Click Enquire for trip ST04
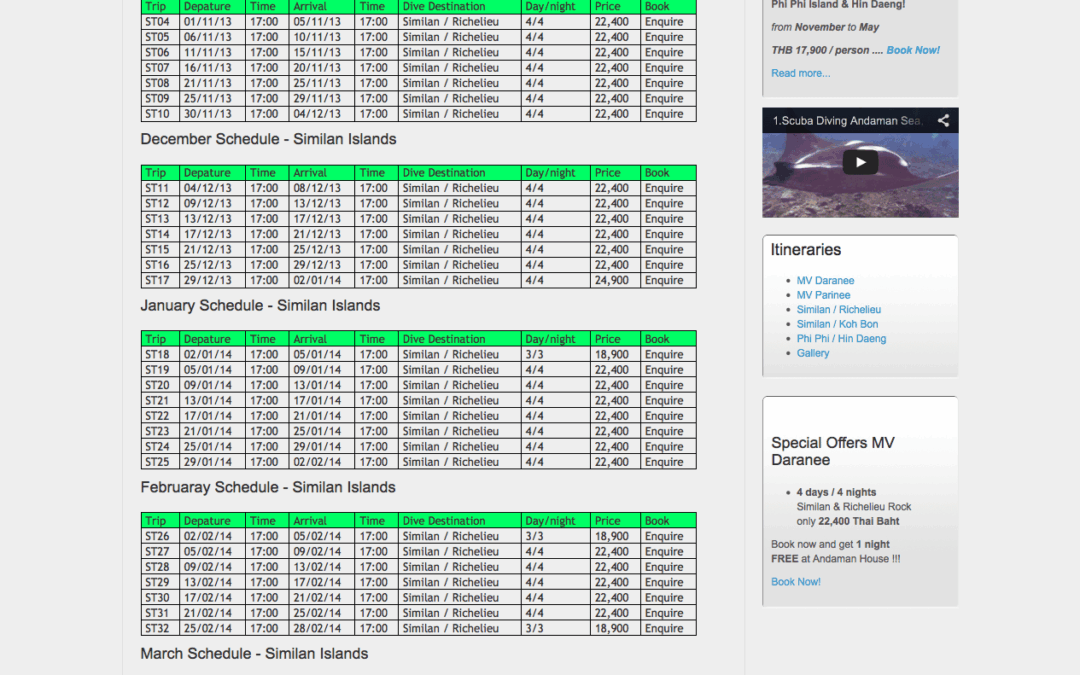Image resolution: width=1080 pixels, height=675 pixels. (664, 21)
